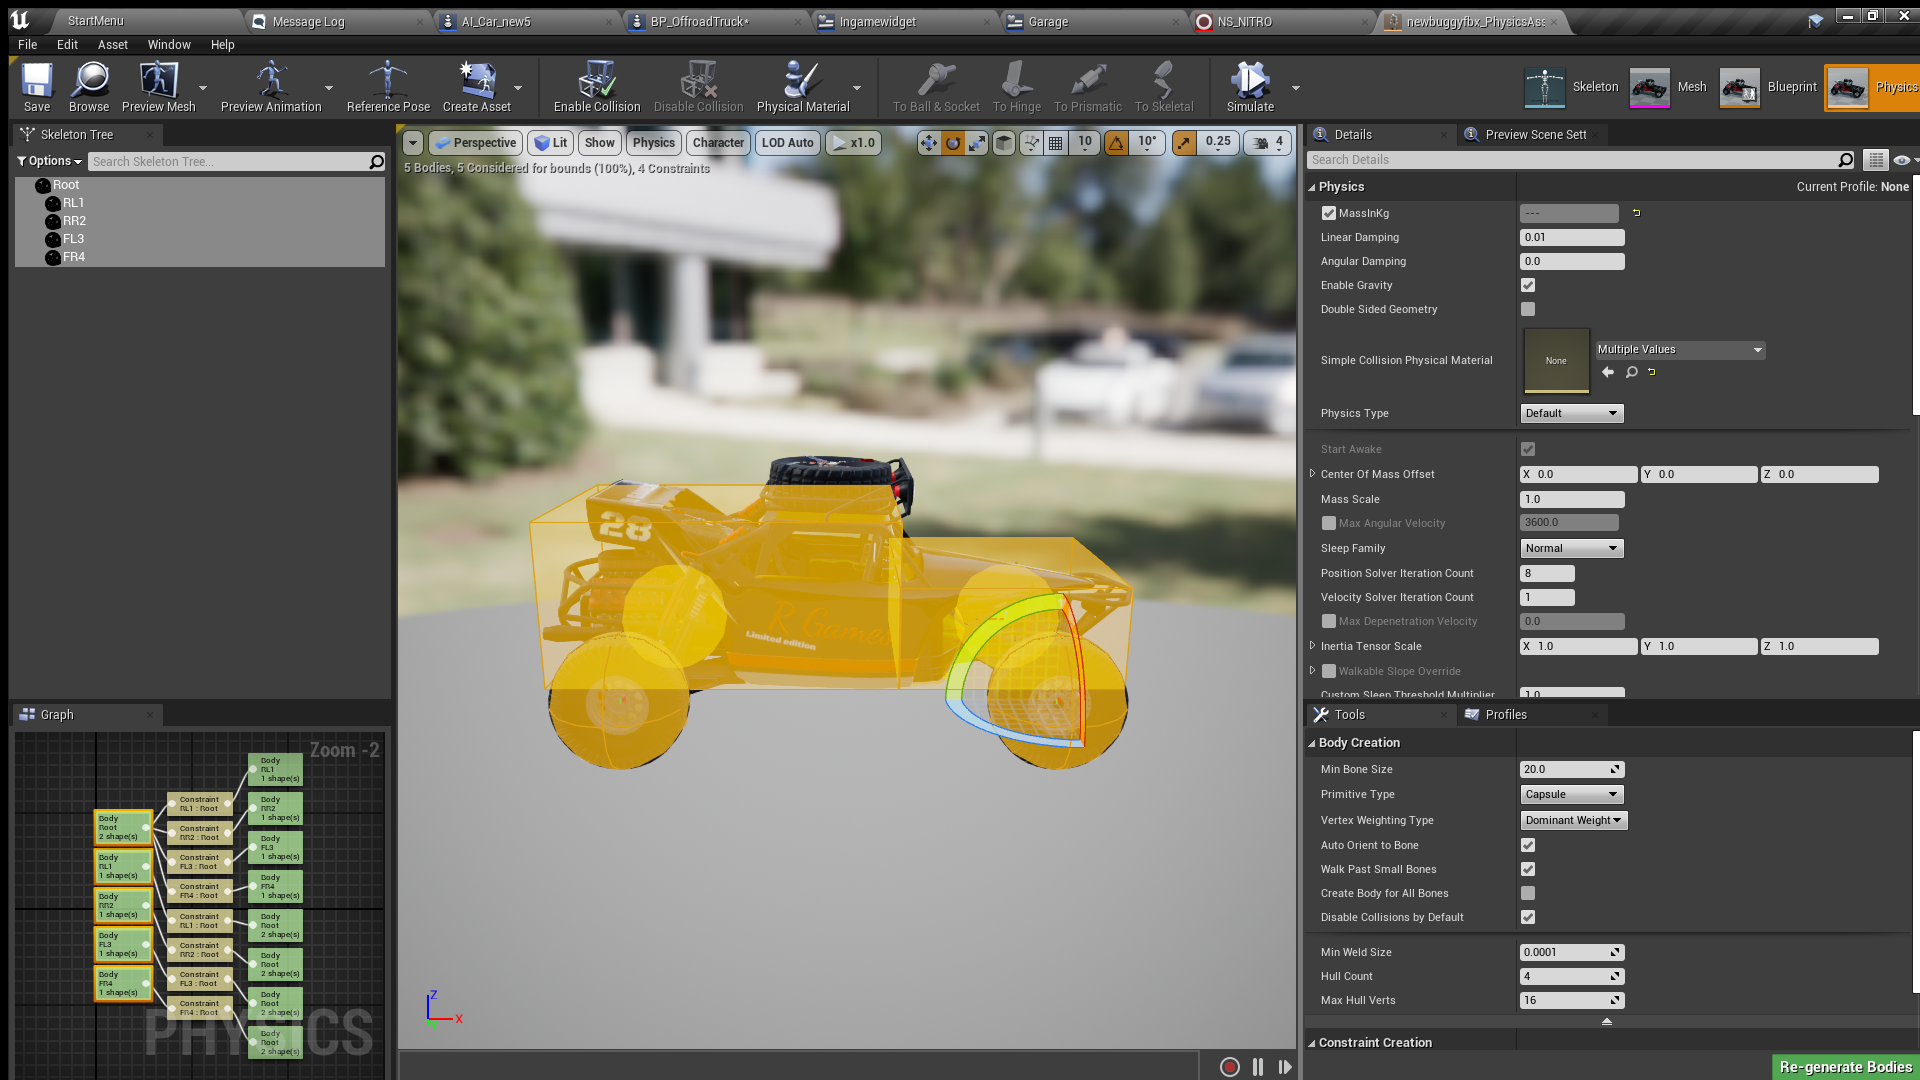
Task: Enable Double Sided Geometry checkbox
Action: tap(1528, 309)
